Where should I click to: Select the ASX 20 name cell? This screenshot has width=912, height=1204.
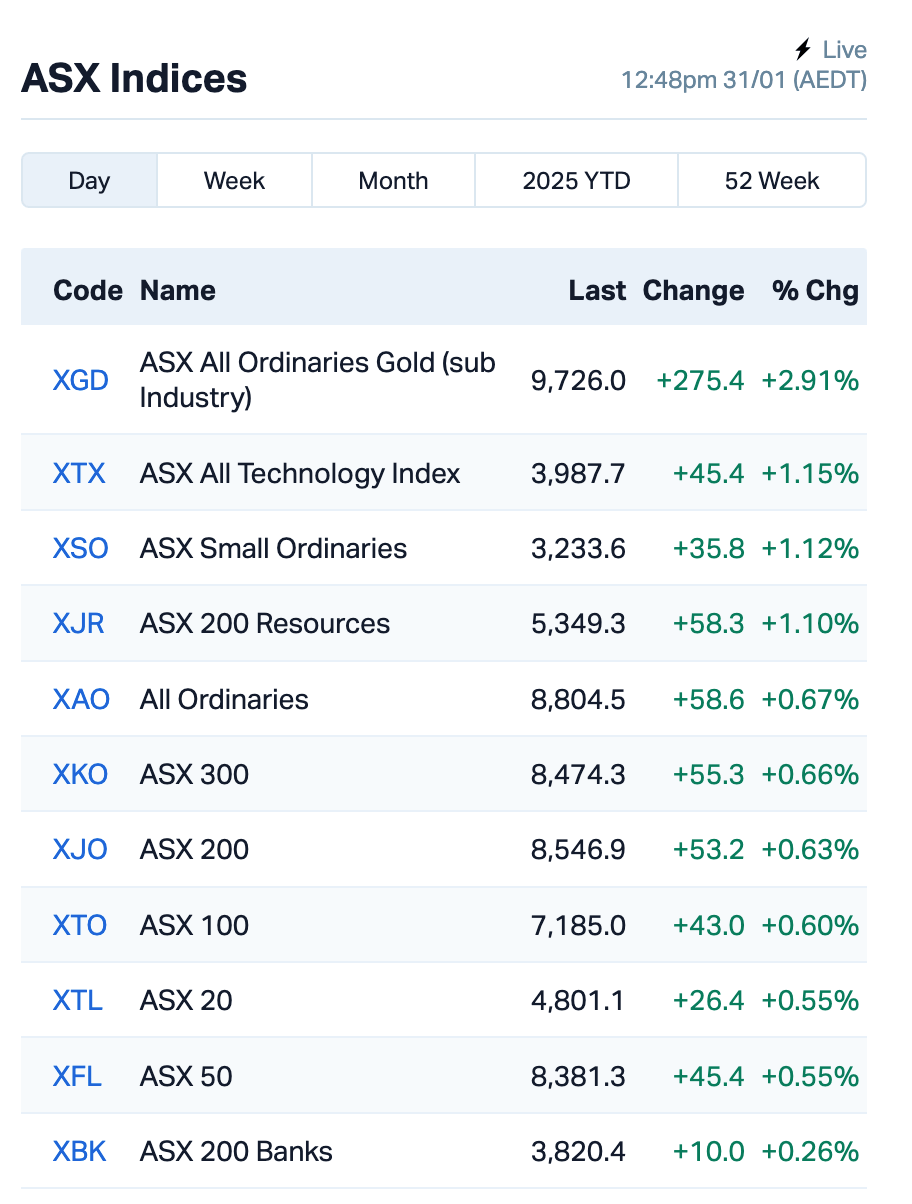186,1001
